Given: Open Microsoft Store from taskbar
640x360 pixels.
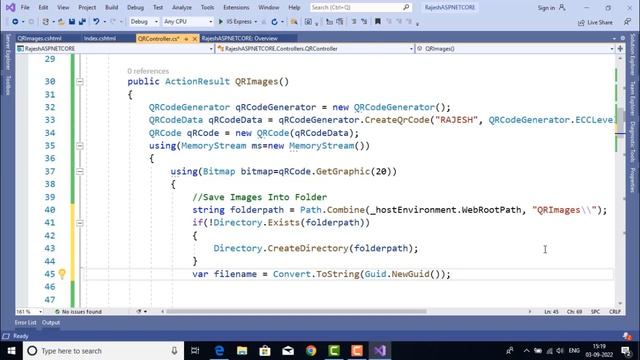Looking at the screenshot, I should coord(265,351).
